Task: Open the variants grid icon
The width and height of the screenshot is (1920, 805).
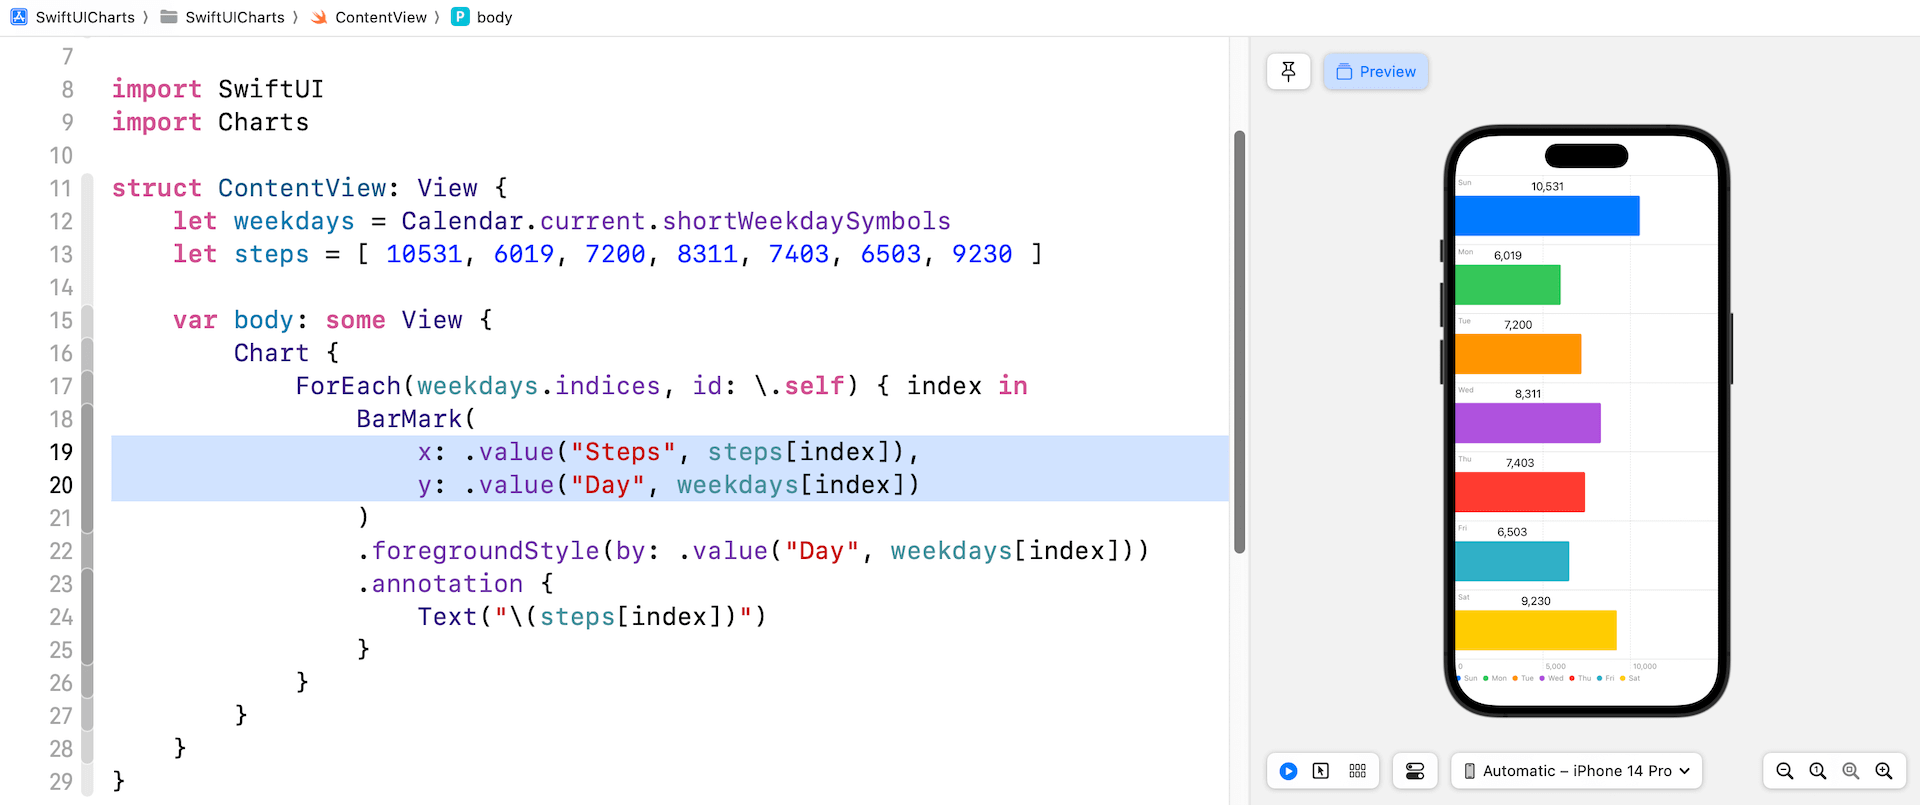Action: (1357, 771)
